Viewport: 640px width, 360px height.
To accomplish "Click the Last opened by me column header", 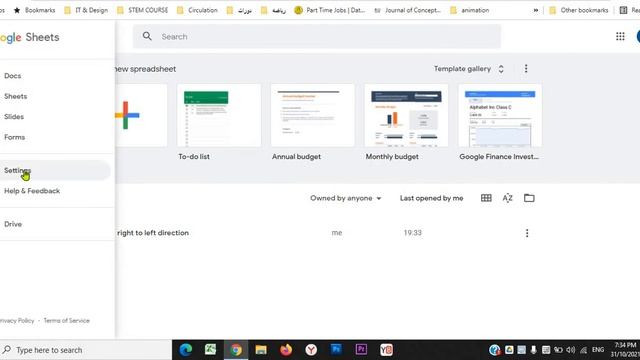I will pos(431,198).
